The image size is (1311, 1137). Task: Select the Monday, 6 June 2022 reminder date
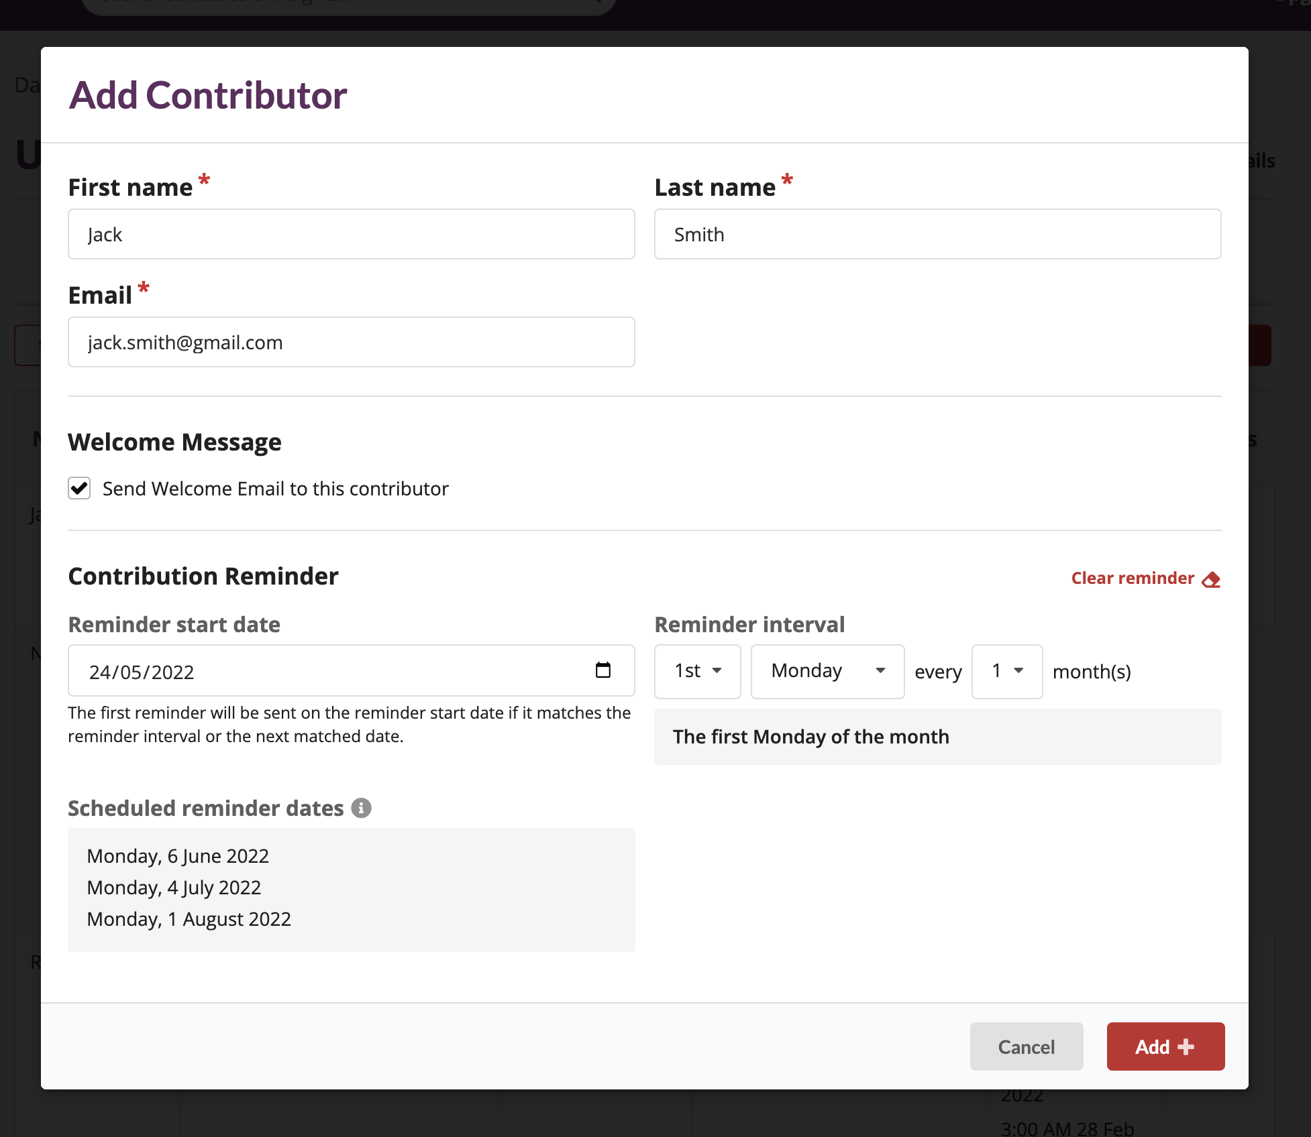coord(179,856)
